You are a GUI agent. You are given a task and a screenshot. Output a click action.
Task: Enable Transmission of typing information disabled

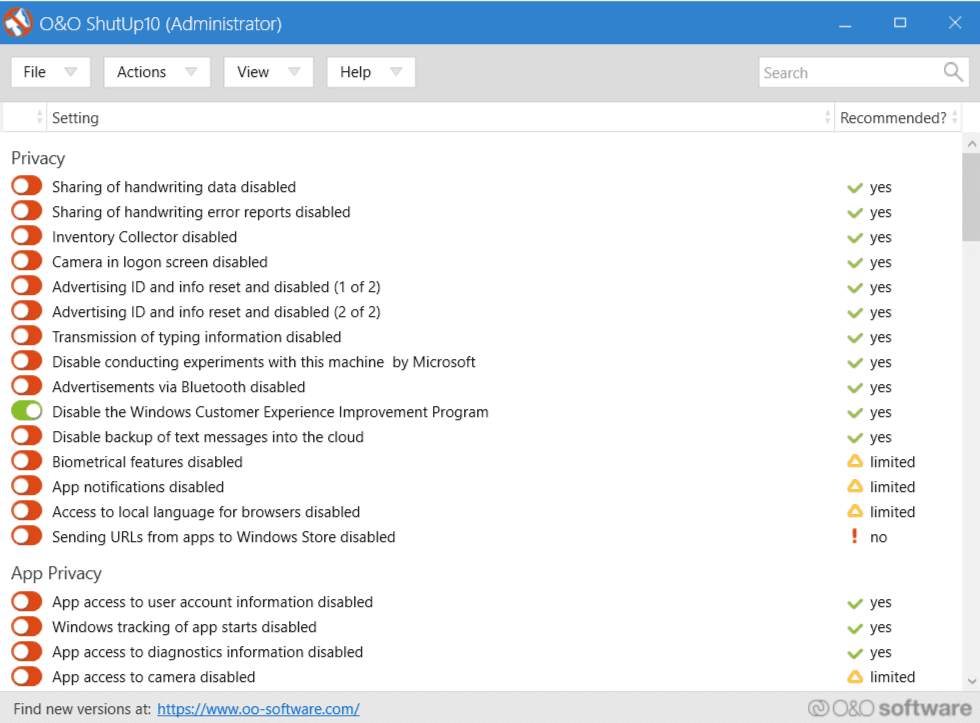26,336
